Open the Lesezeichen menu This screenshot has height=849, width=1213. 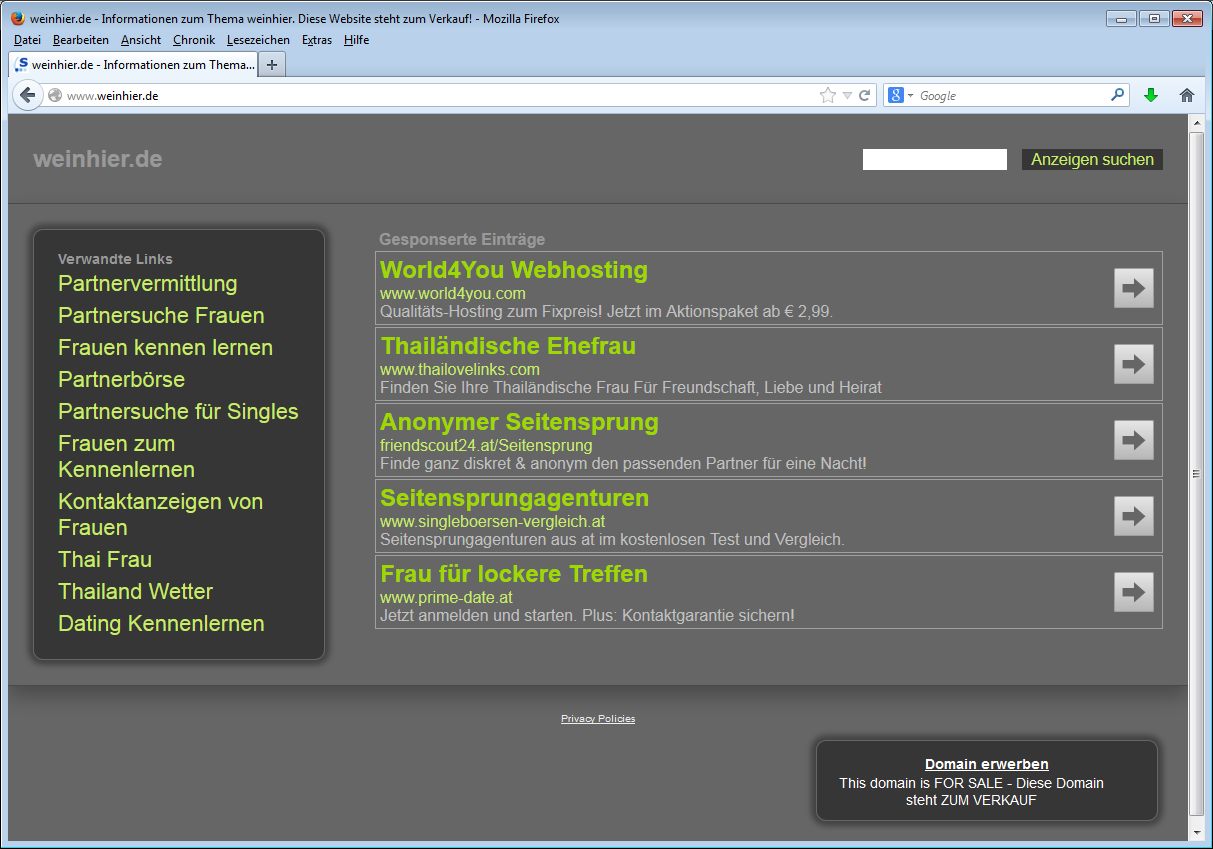coord(258,40)
